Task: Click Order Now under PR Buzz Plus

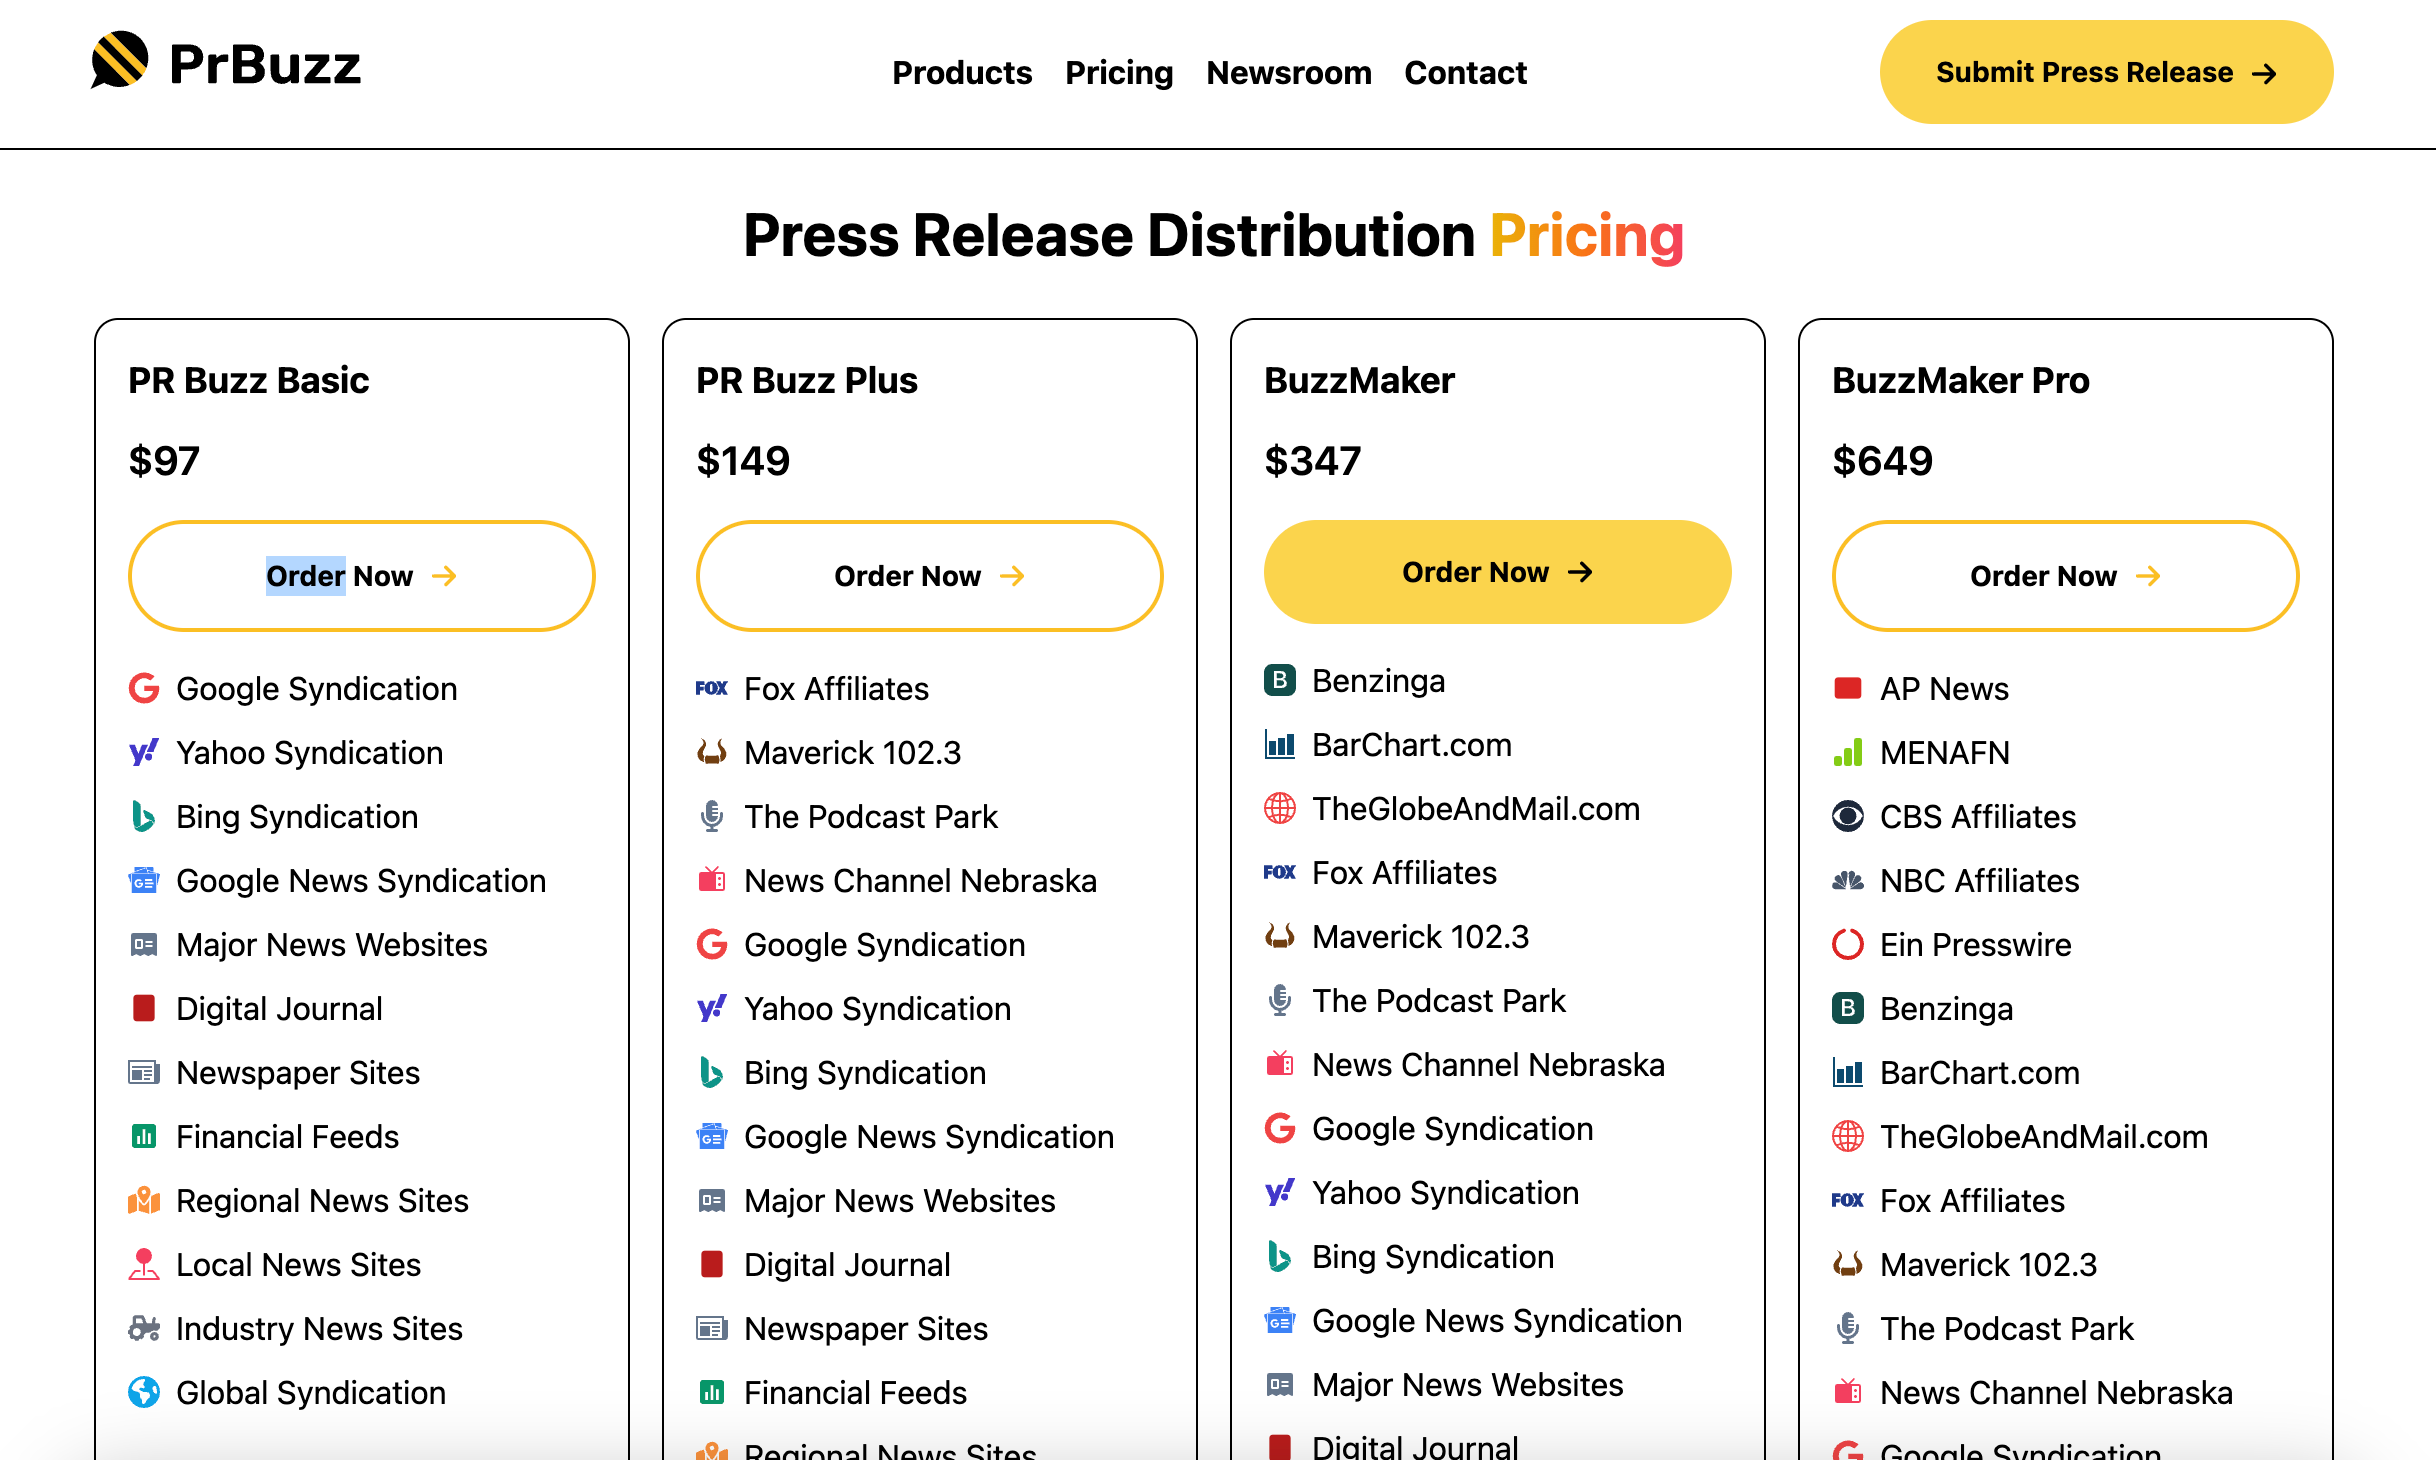Action: click(929, 575)
